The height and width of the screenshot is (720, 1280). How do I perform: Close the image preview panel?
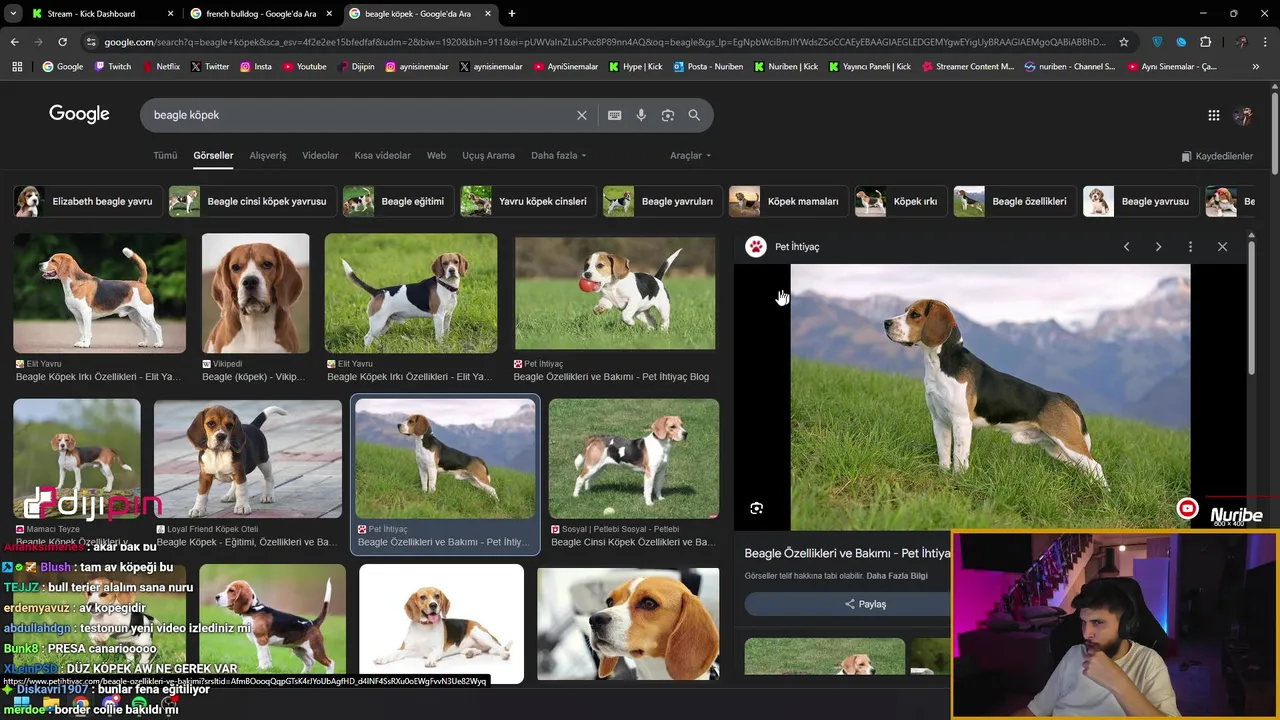coord(1222,247)
